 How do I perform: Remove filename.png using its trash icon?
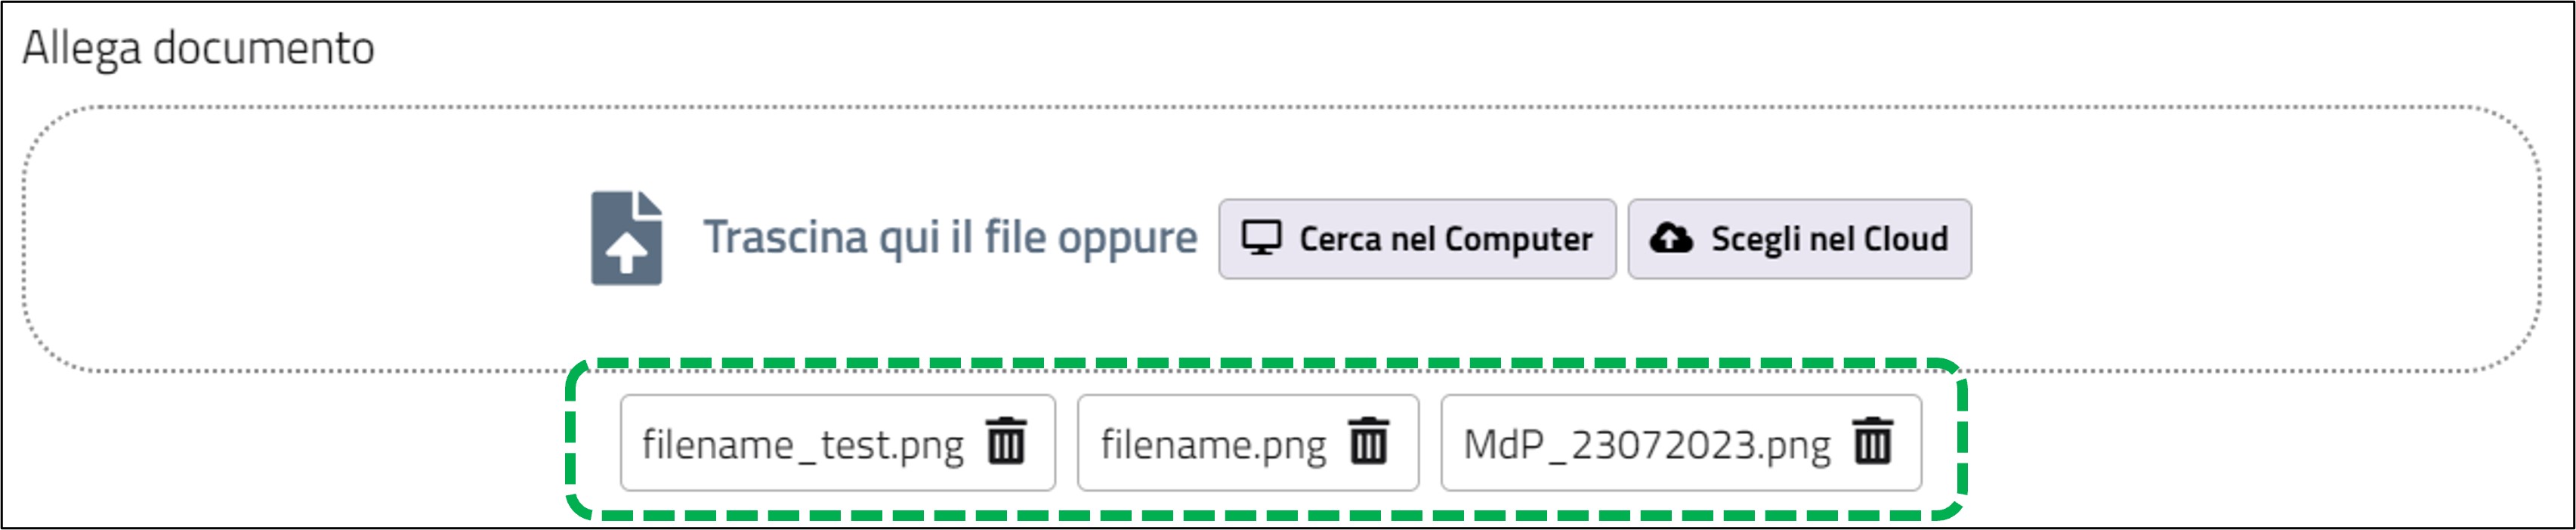click(x=1369, y=441)
